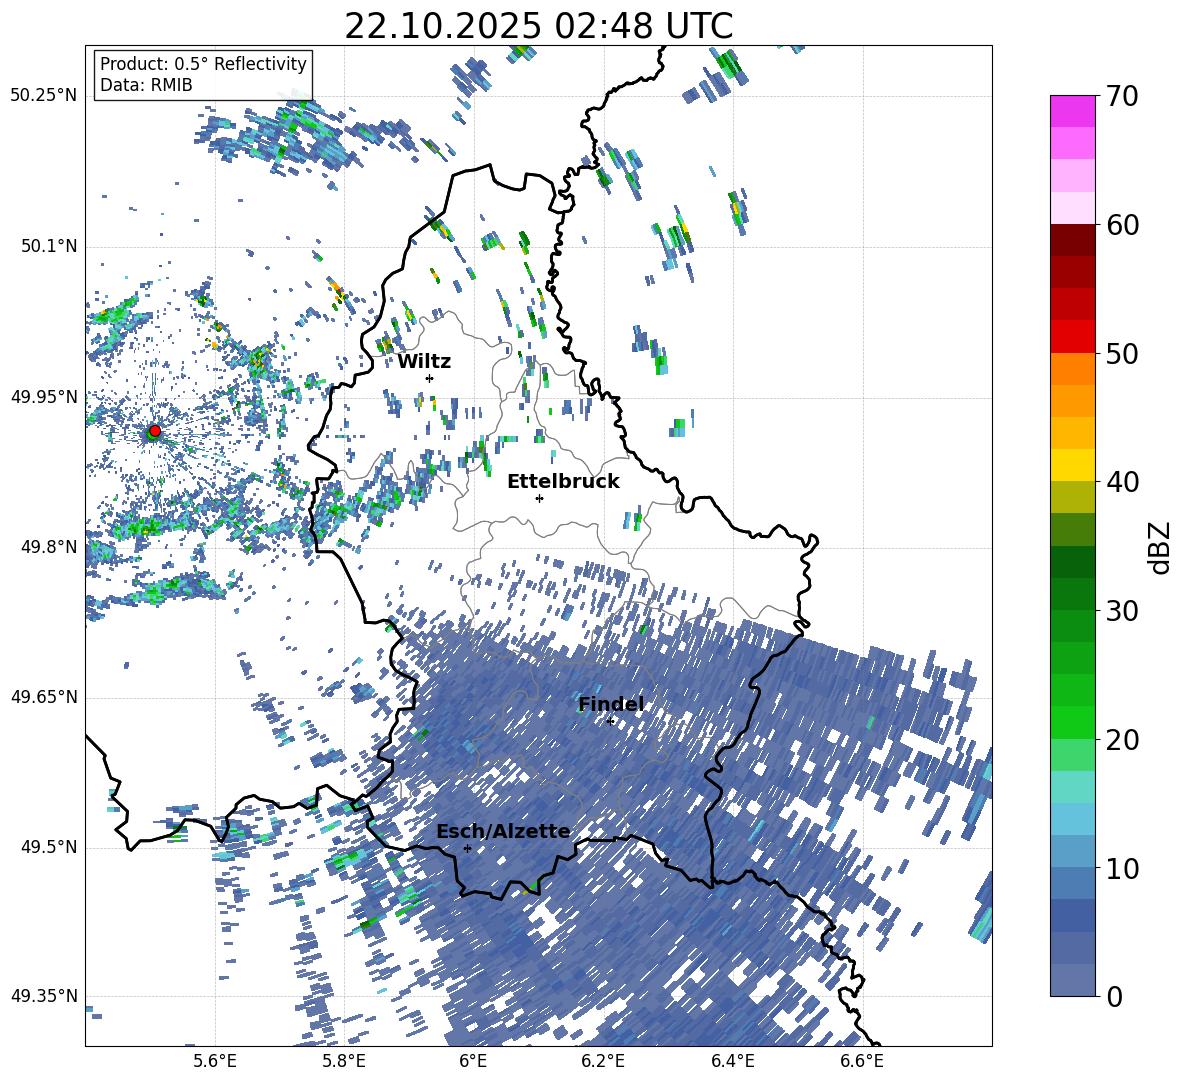Click the 6.2°E longitude label
The height and width of the screenshot is (1081, 1184).
click(603, 1061)
